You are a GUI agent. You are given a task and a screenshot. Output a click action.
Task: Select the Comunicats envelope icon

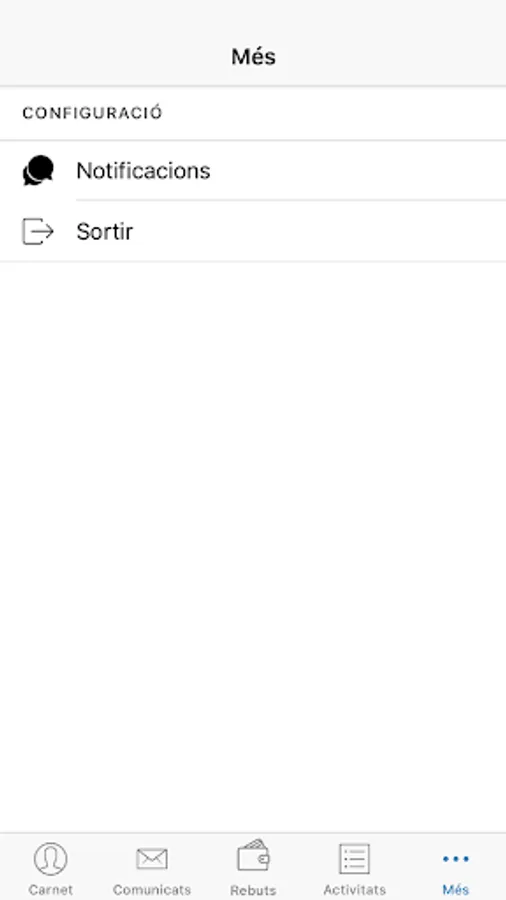pos(152,859)
